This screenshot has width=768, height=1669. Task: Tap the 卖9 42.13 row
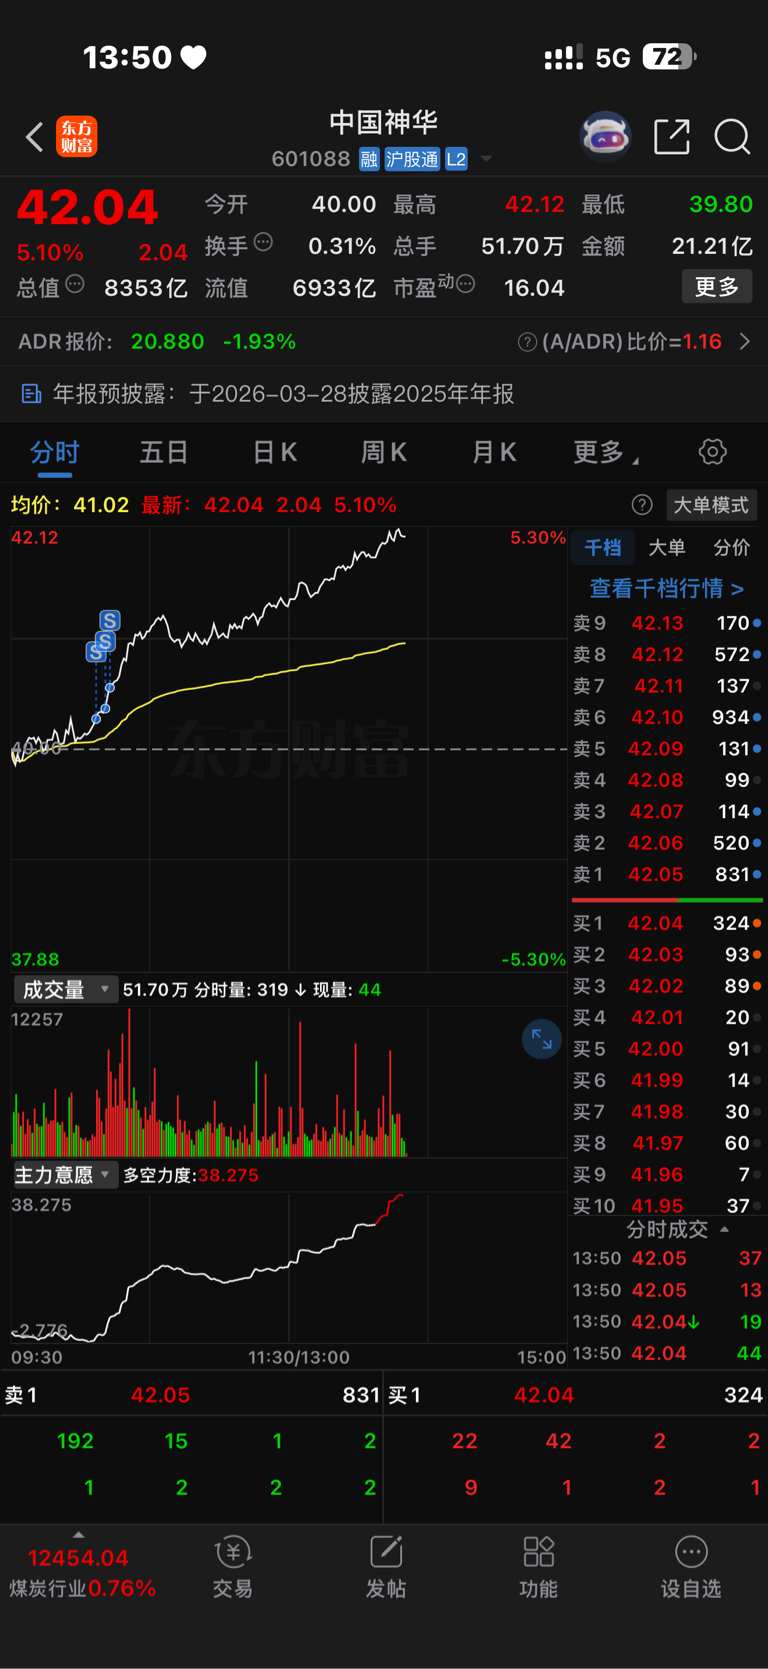point(667,623)
